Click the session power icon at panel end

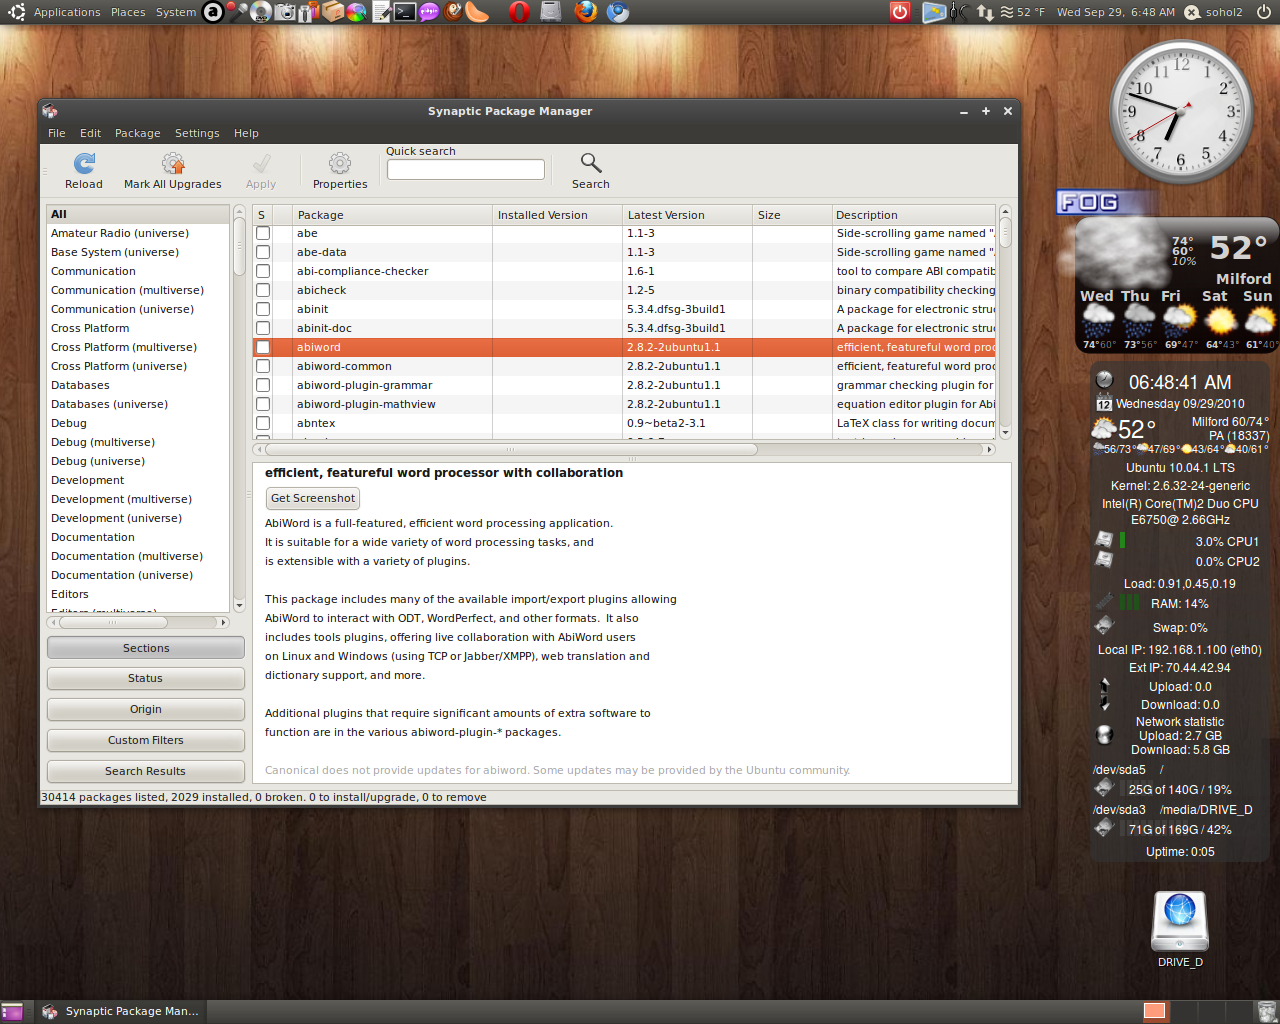click(1264, 12)
